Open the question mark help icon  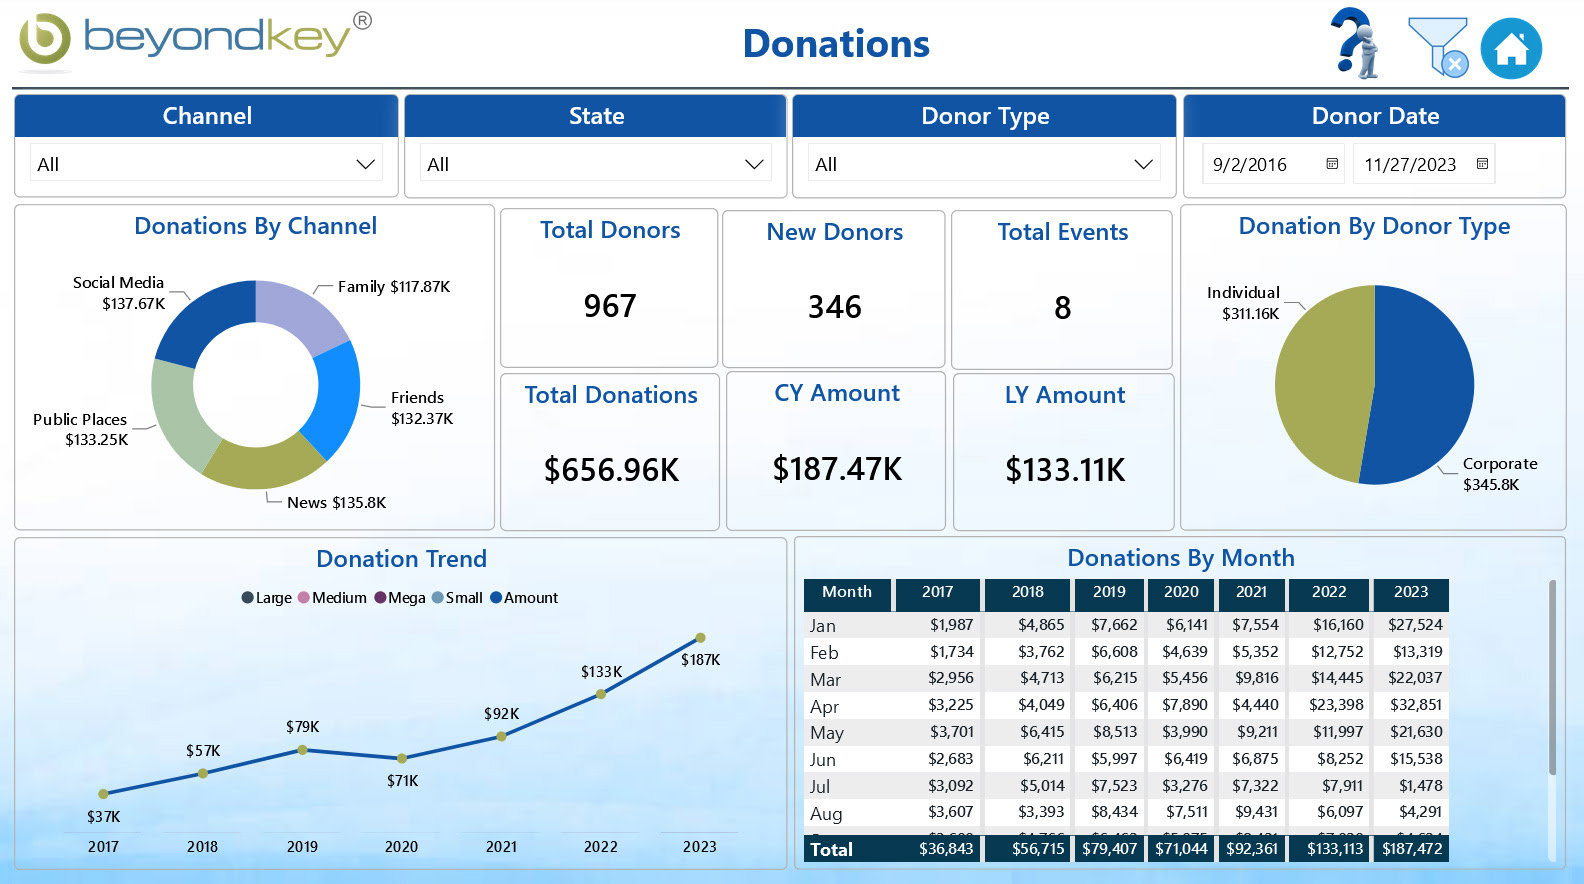[x=1355, y=43]
